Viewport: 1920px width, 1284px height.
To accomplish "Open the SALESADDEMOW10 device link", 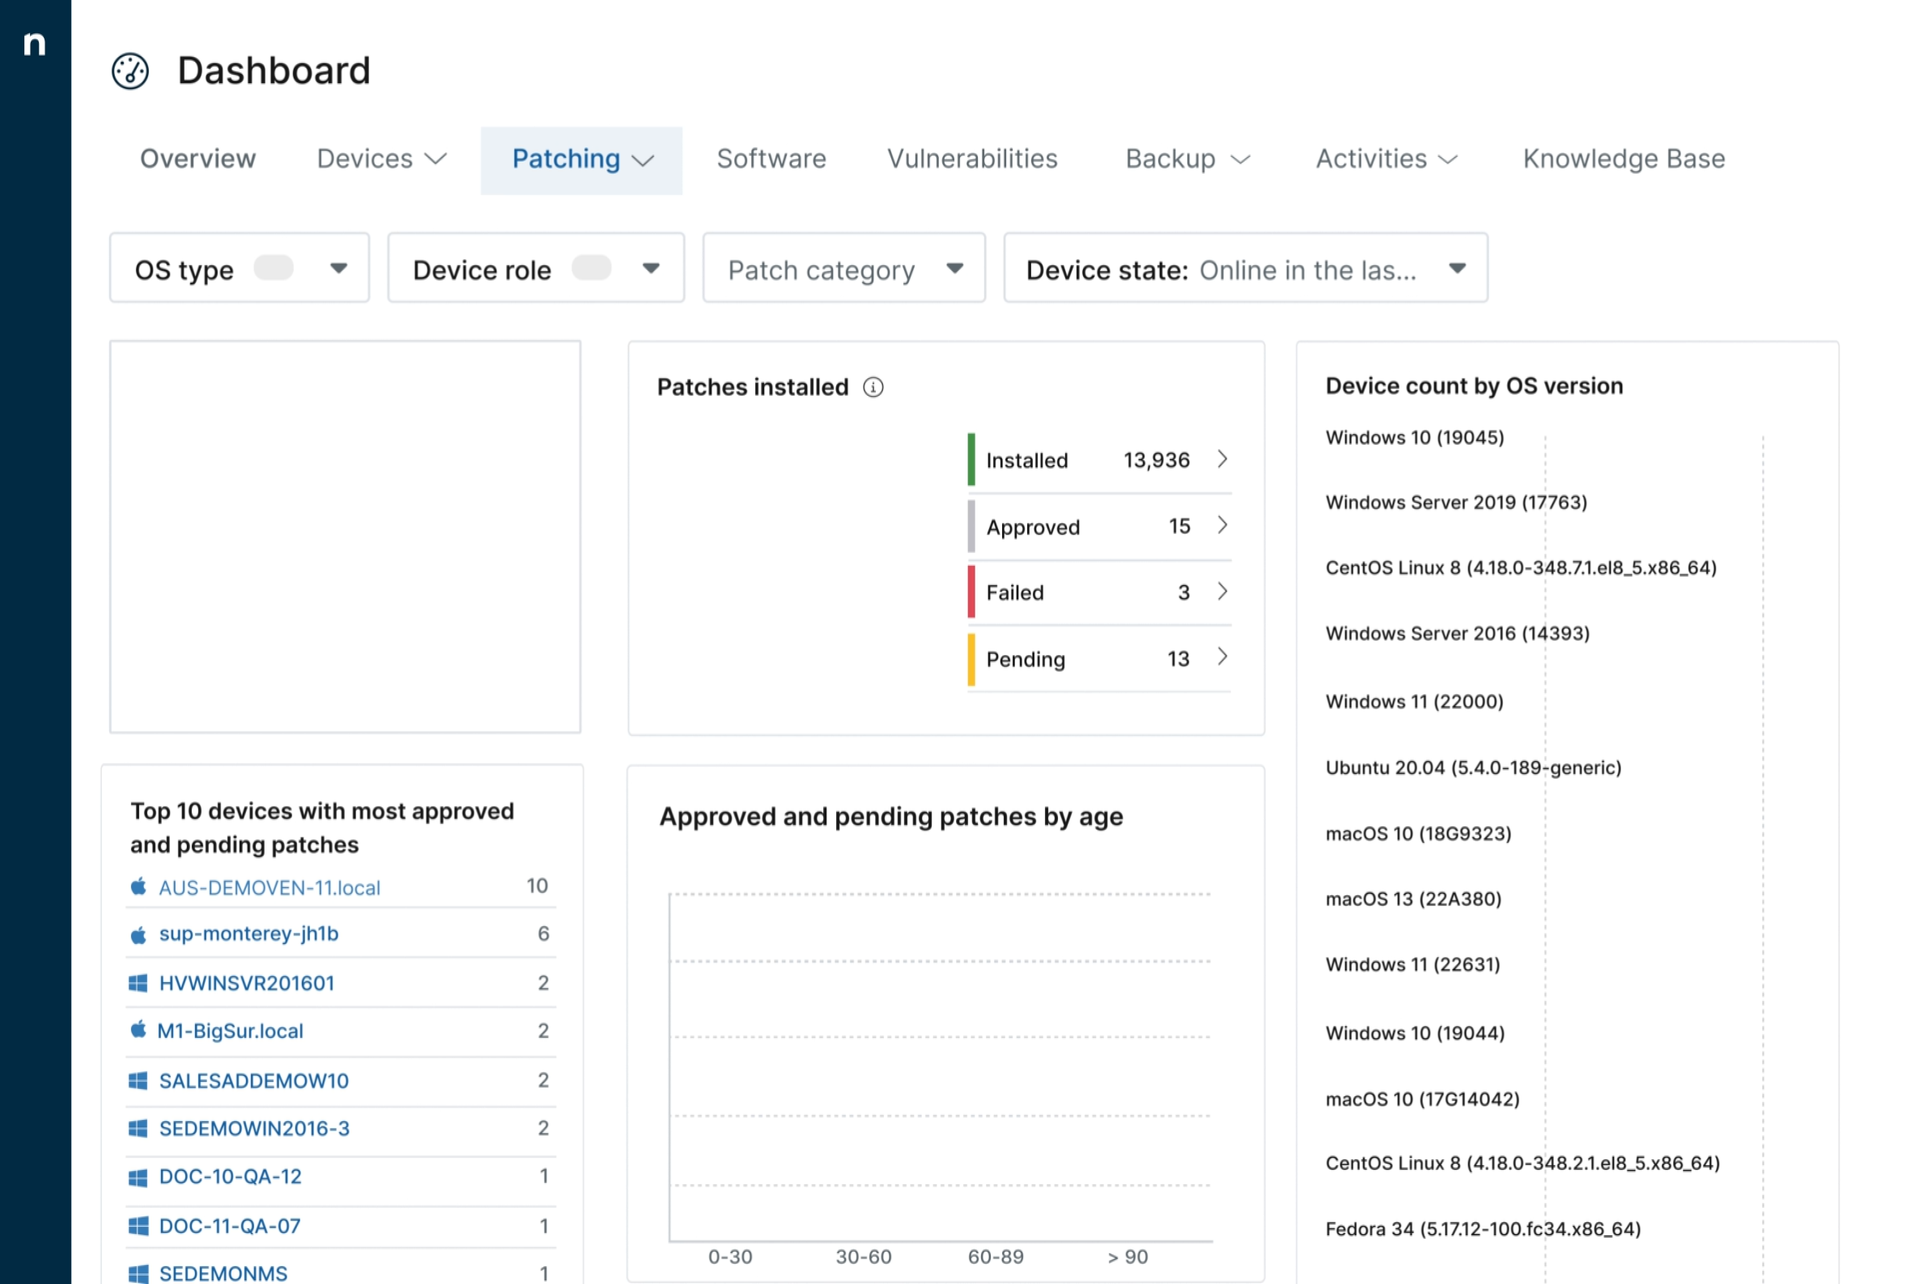I will coord(253,1081).
